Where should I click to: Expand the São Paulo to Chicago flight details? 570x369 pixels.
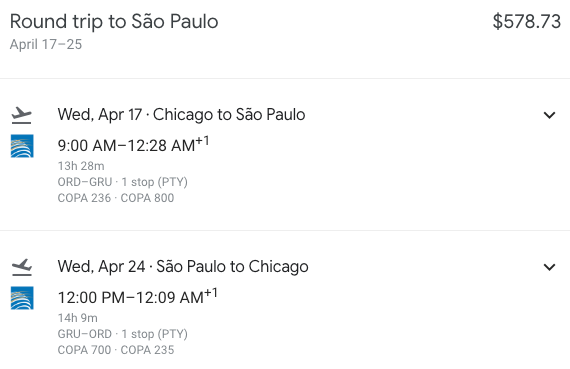[549, 267]
